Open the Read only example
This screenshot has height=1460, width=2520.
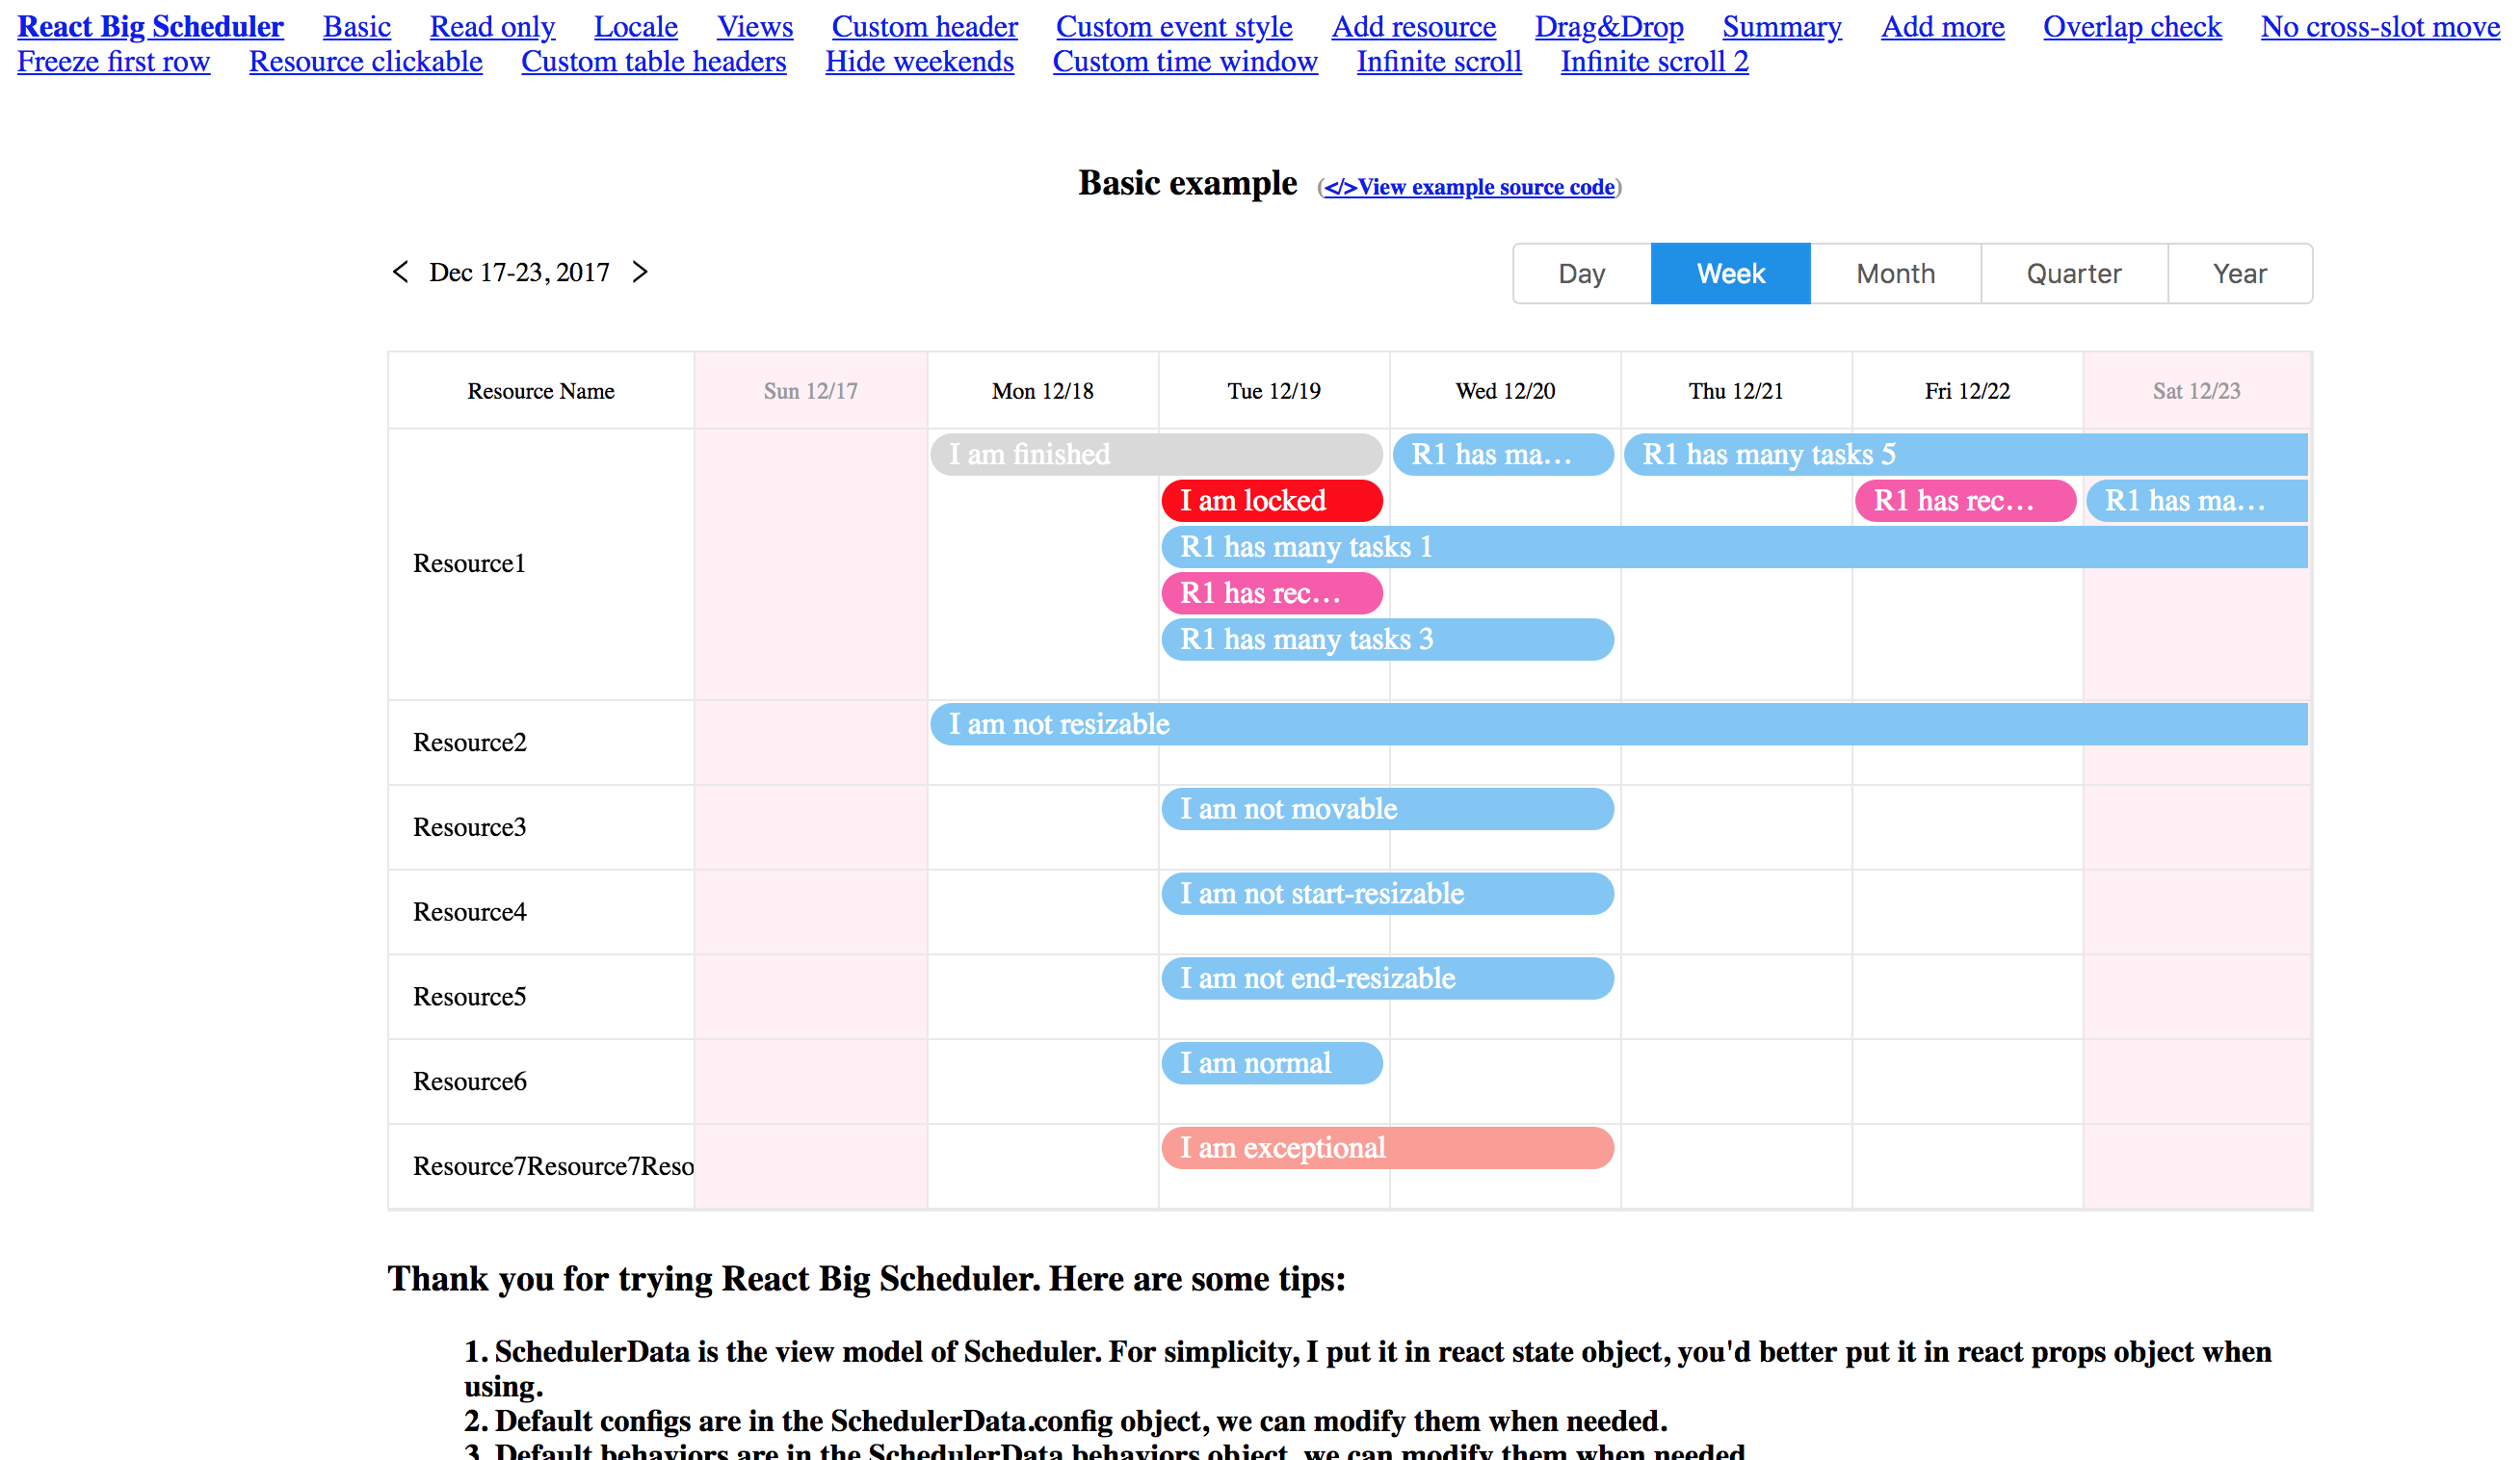coord(492,27)
